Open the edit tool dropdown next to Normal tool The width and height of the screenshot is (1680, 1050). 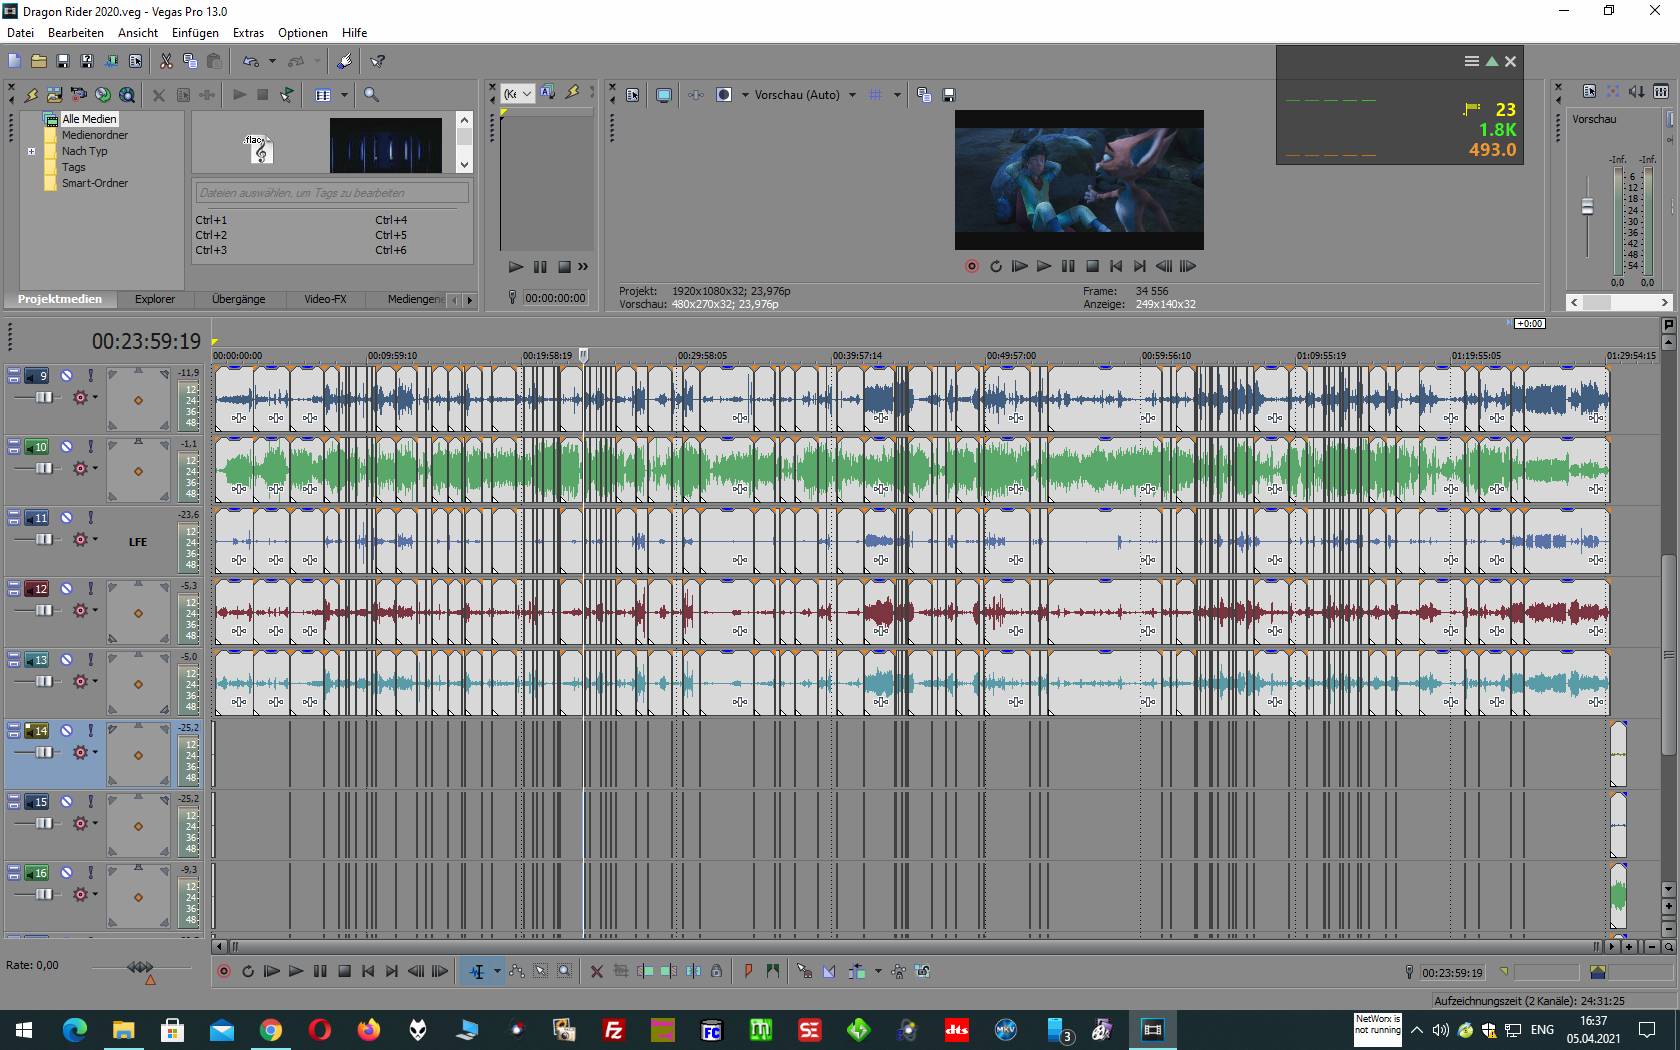[497, 971]
